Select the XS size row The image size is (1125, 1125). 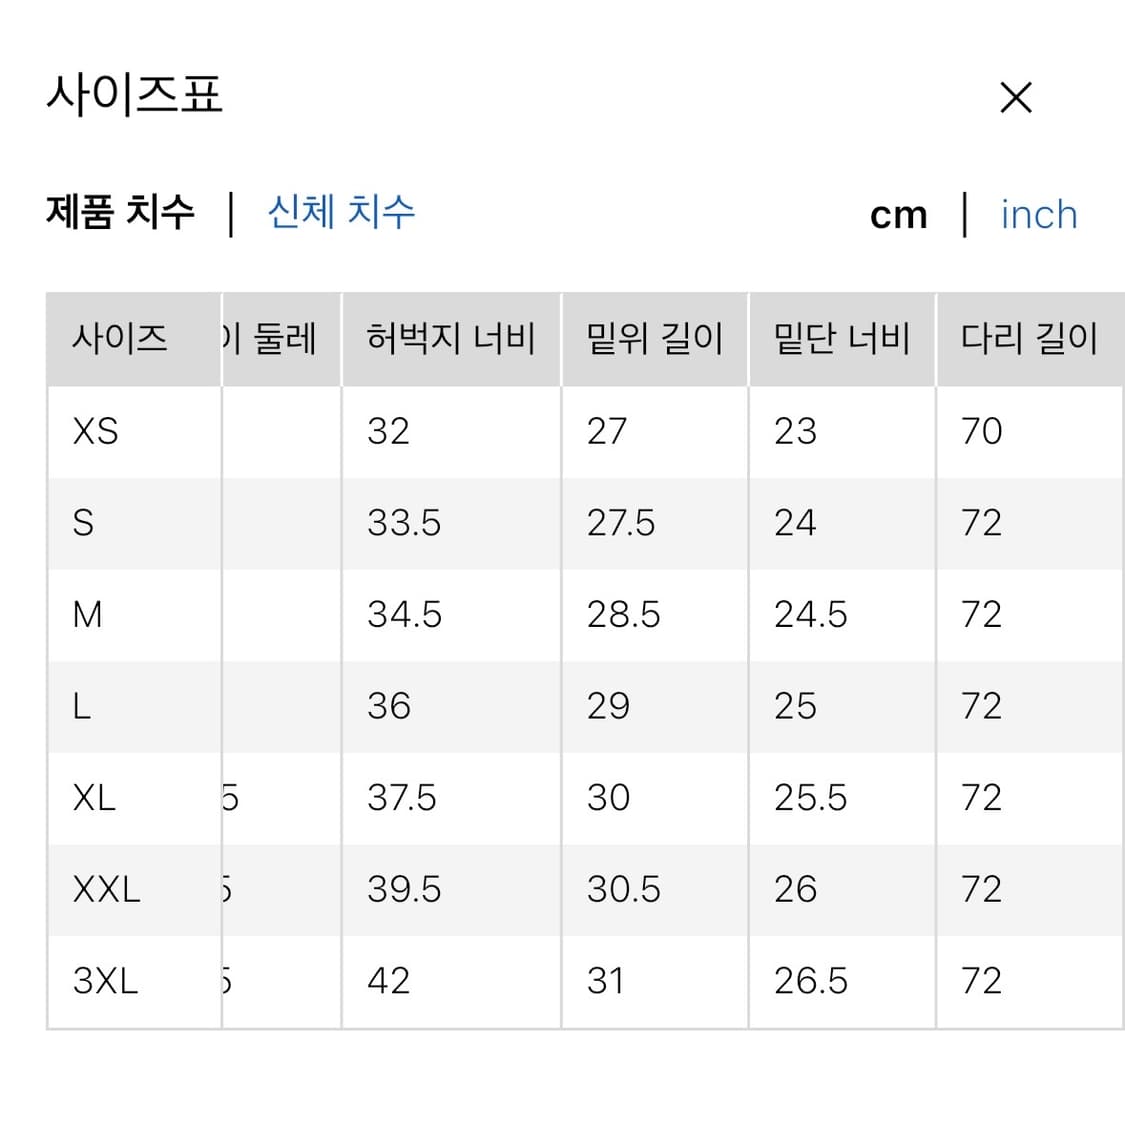(x=93, y=431)
